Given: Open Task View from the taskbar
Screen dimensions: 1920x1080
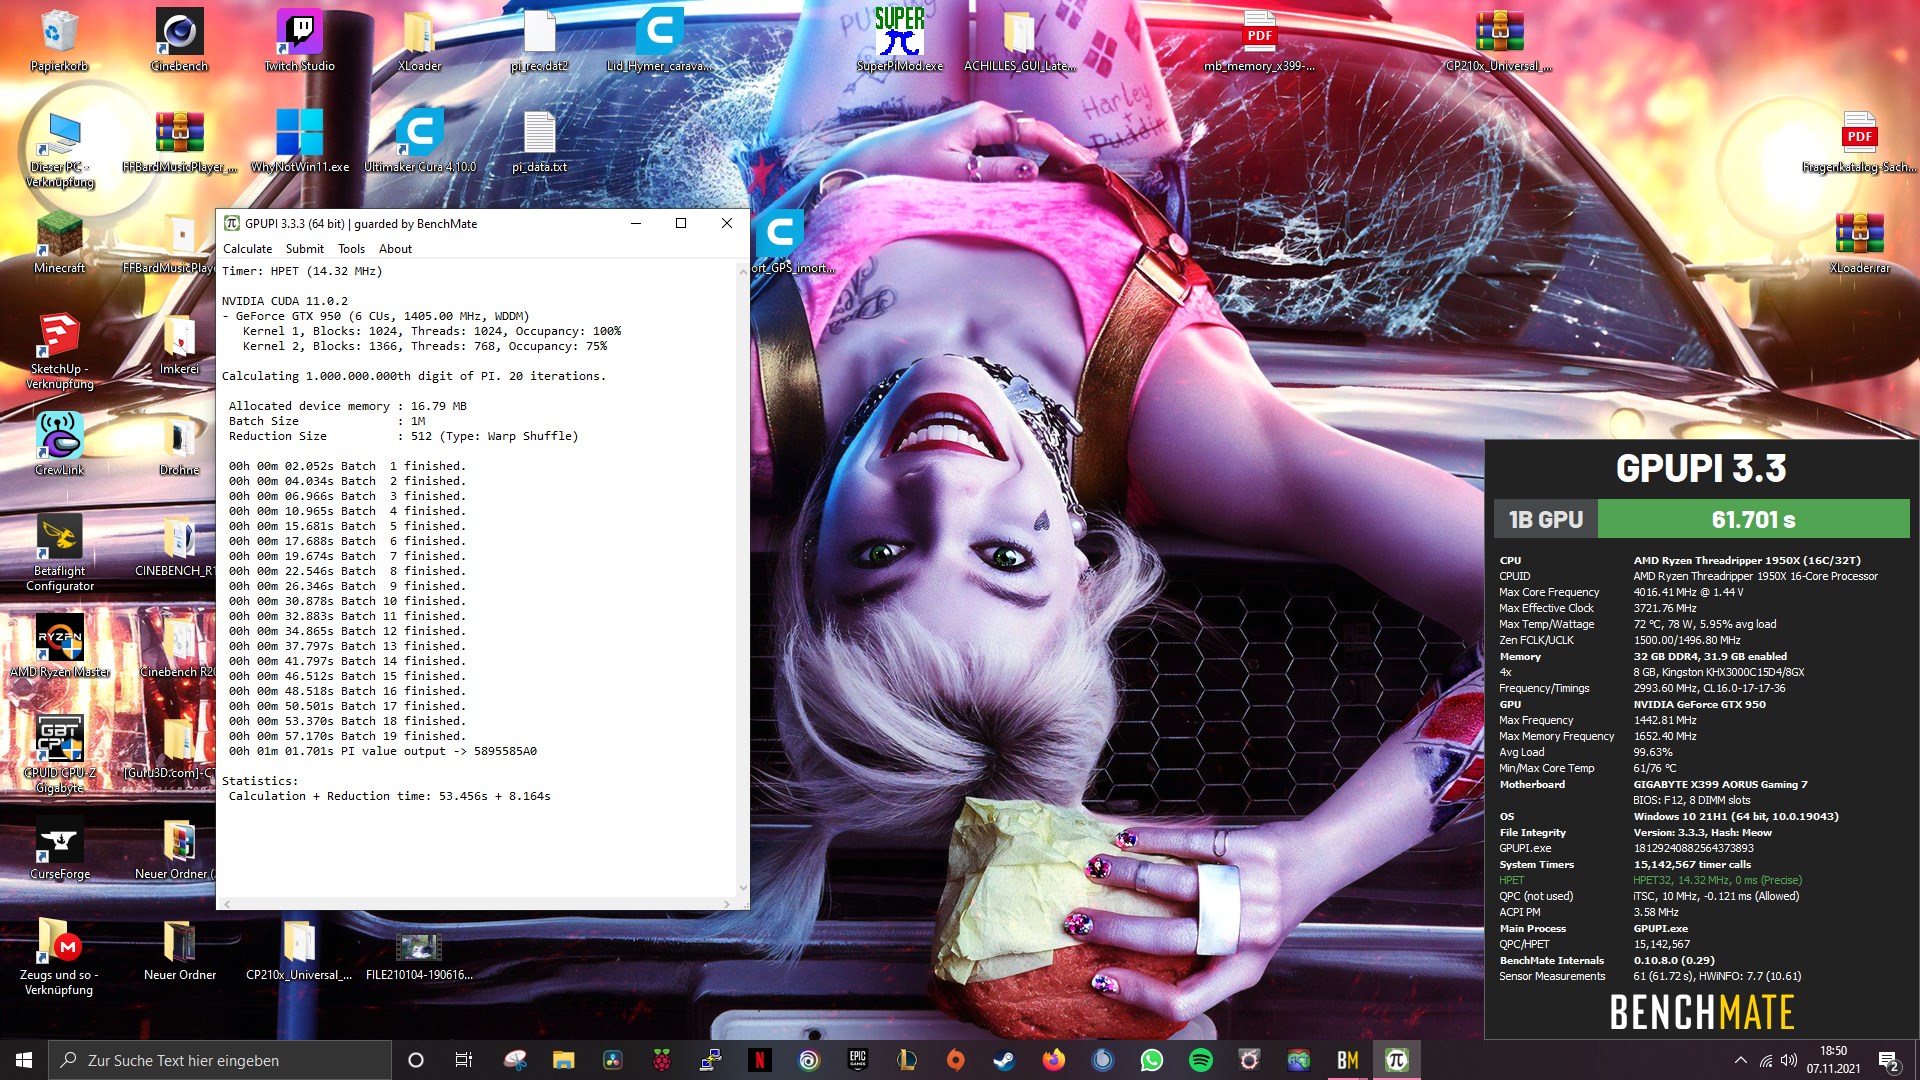Looking at the screenshot, I should point(464,1060).
